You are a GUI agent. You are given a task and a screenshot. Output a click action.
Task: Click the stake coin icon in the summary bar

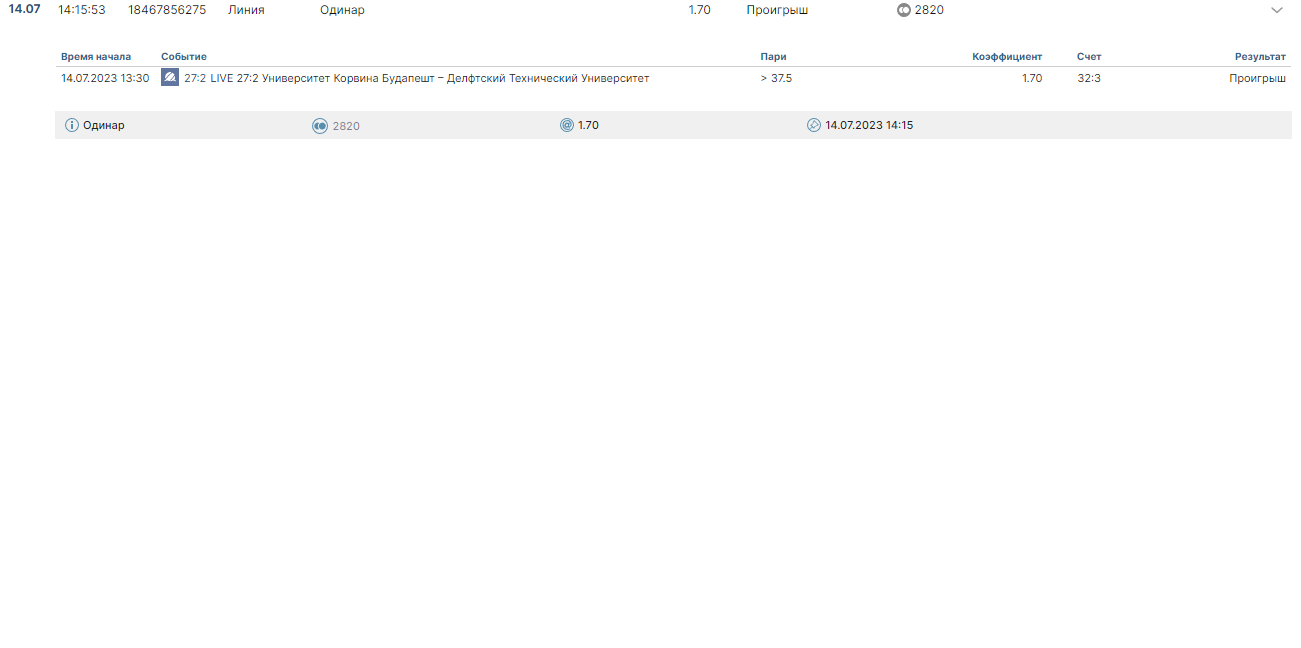pos(320,125)
